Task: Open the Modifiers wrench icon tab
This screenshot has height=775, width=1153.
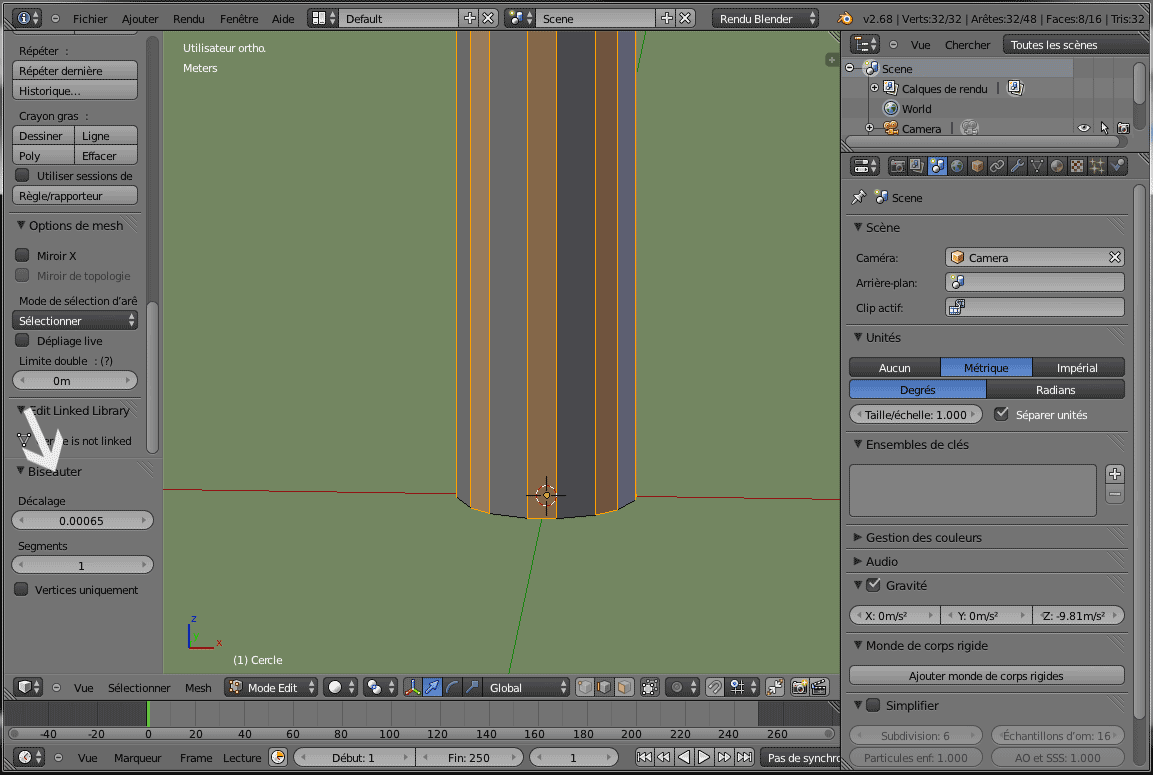Action: [x=1017, y=166]
